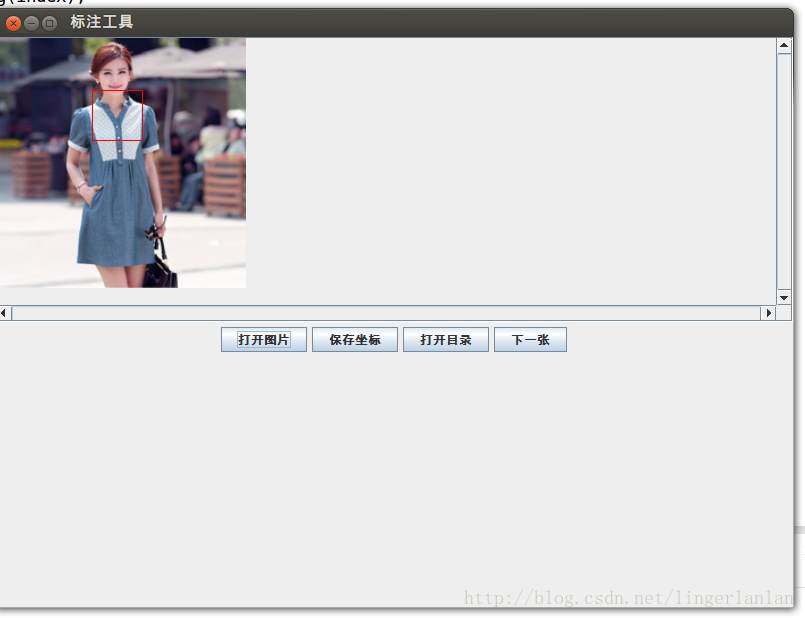Save coordinates with 保存坐标 button
The width and height of the screenshot is (805, 618).
tap(355, 340)
